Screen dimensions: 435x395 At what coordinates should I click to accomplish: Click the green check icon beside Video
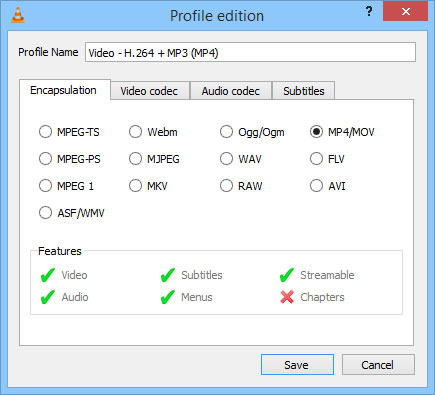click(48, 275)
